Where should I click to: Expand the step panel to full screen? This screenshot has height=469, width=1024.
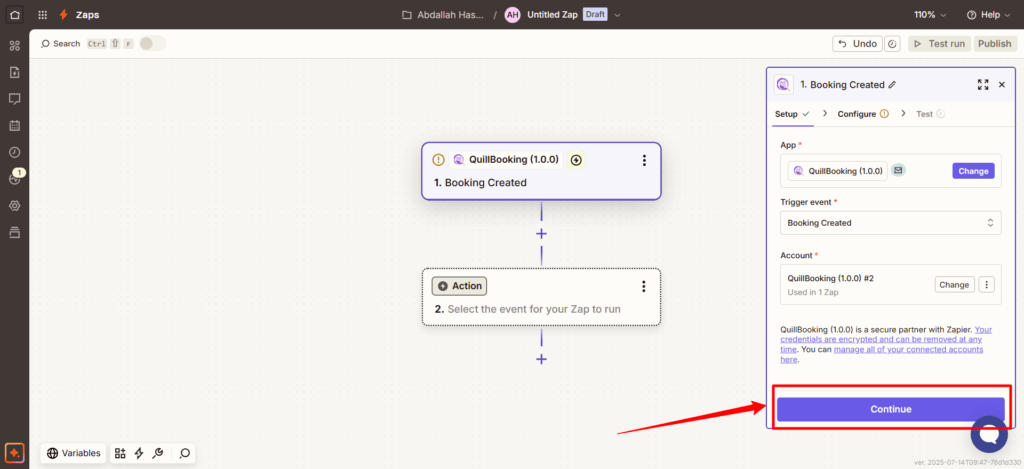(x=982, y=85)
